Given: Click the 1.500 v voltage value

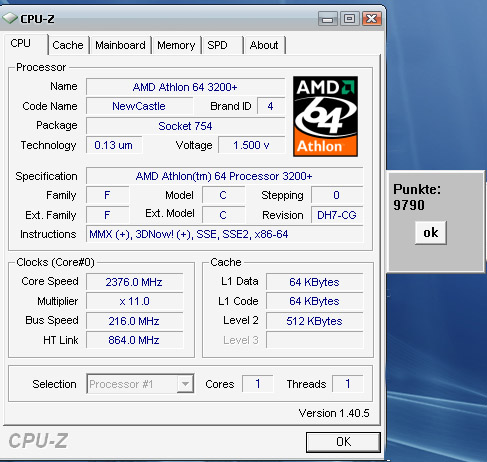Looking at the screenshot, I should click(x=251, y=145).
